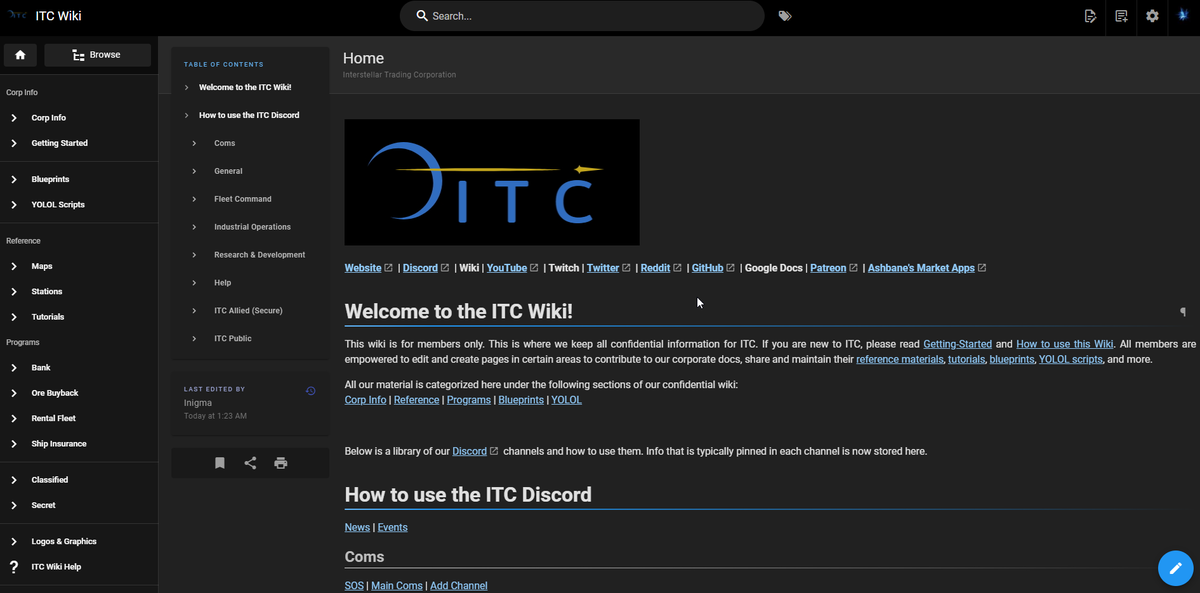Click the share icon under Last Edited

250,463
